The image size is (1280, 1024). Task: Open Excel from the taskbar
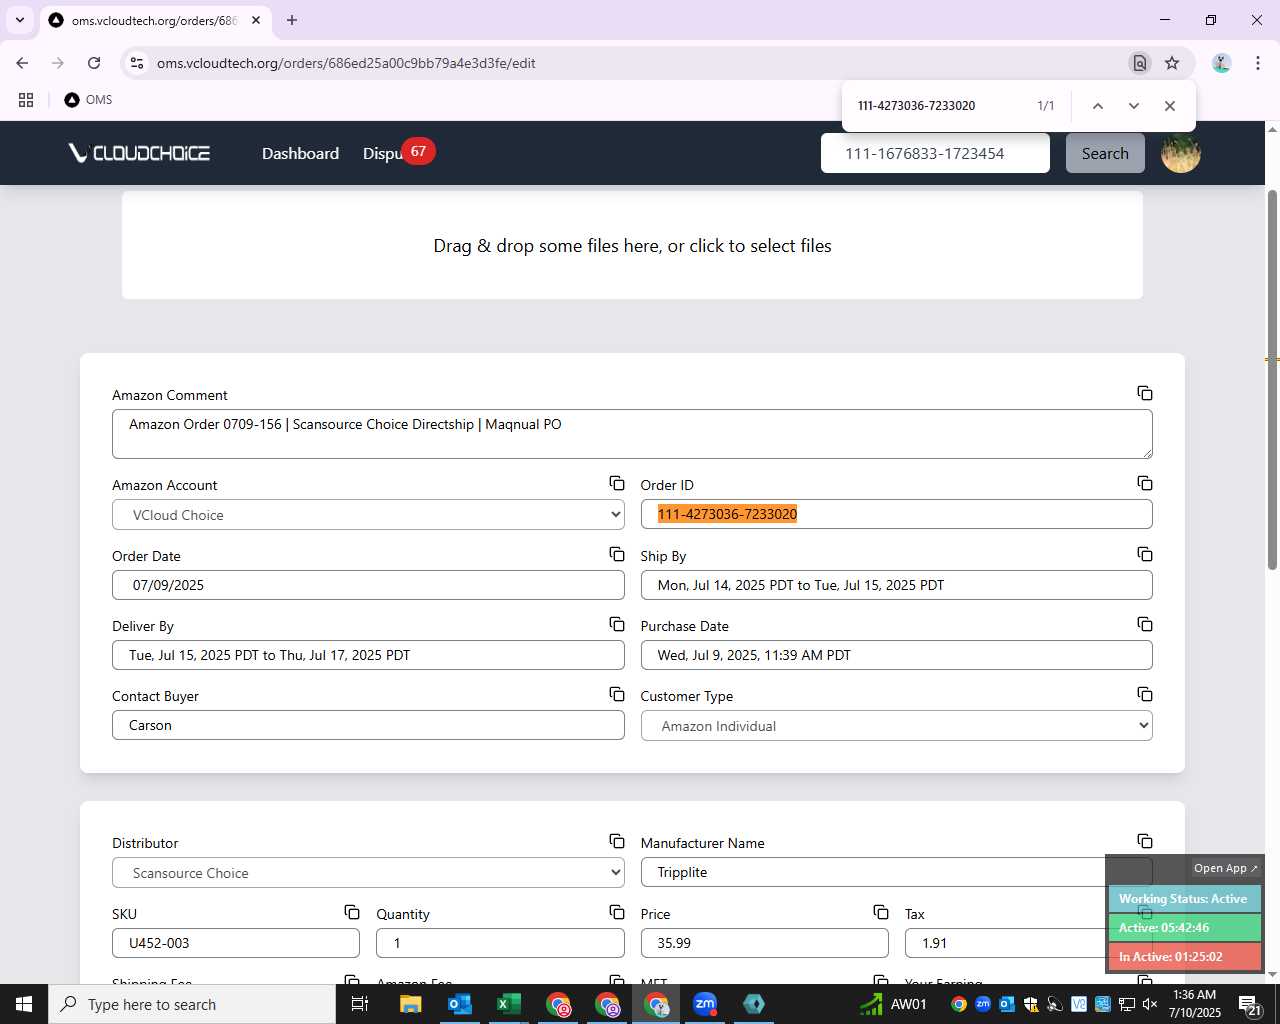point(508,1004)
